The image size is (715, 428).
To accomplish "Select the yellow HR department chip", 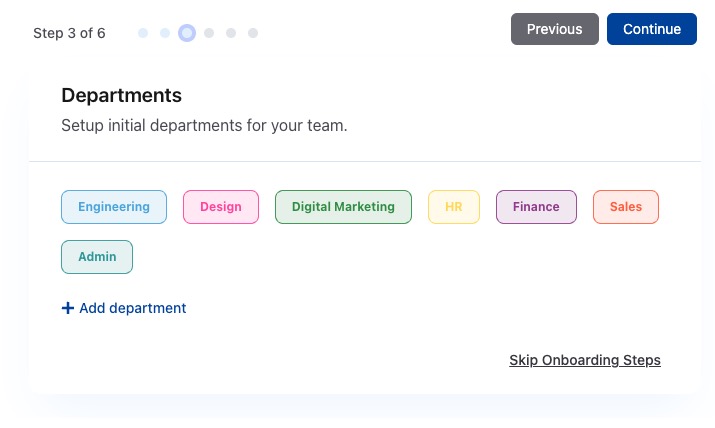I will [454, 207].
